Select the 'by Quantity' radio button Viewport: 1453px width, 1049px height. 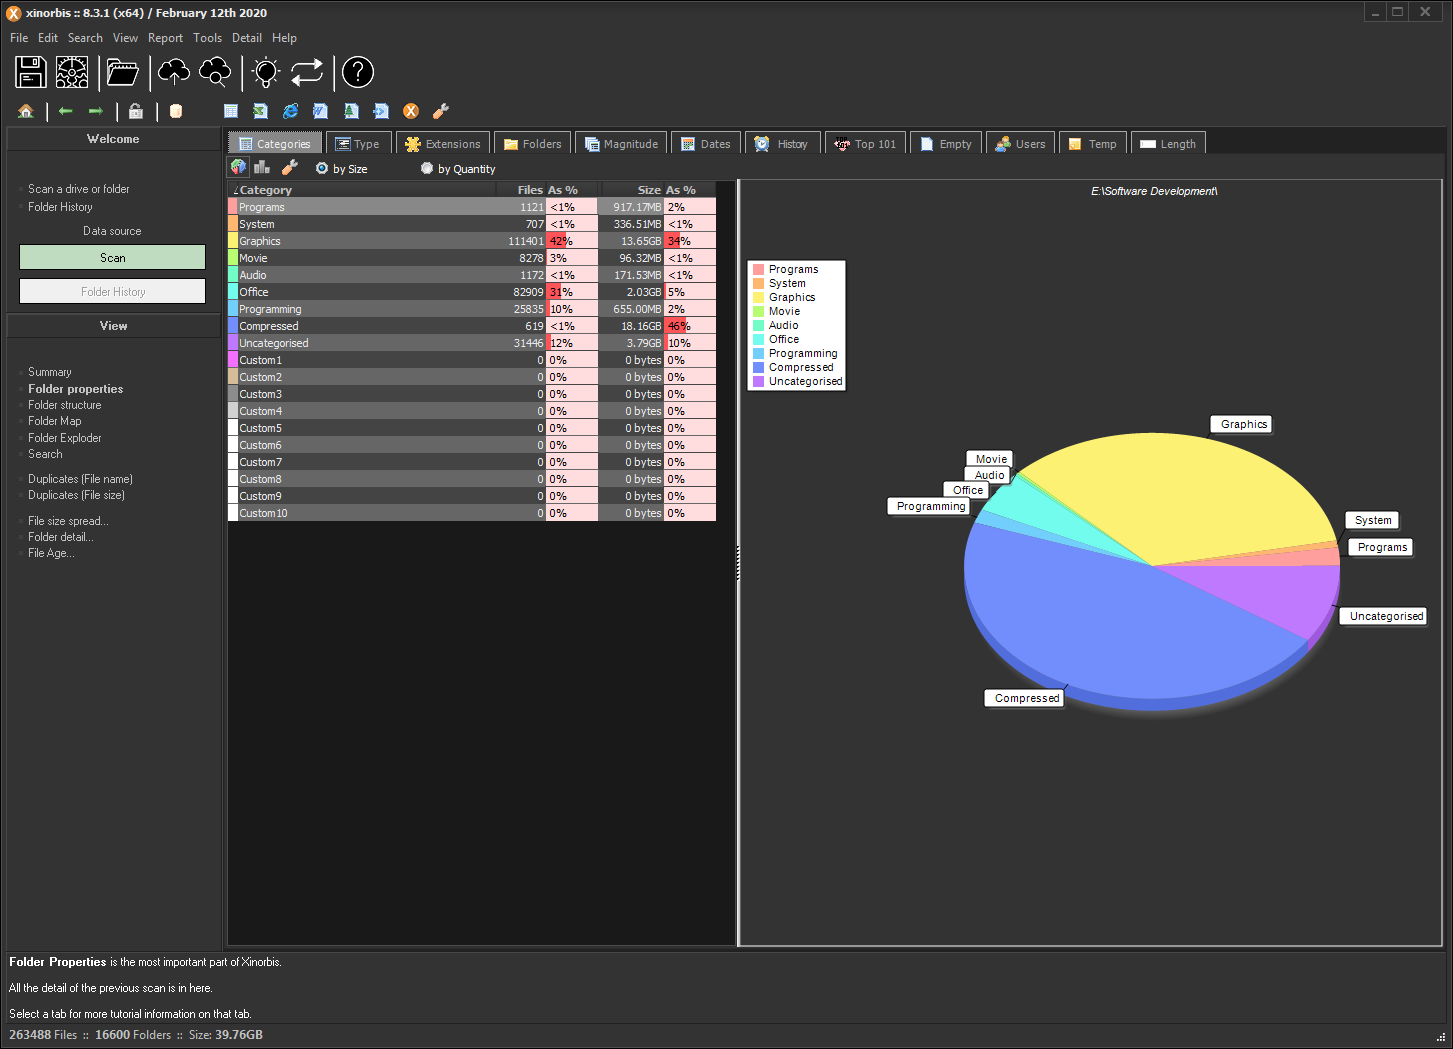pos(427,169)
